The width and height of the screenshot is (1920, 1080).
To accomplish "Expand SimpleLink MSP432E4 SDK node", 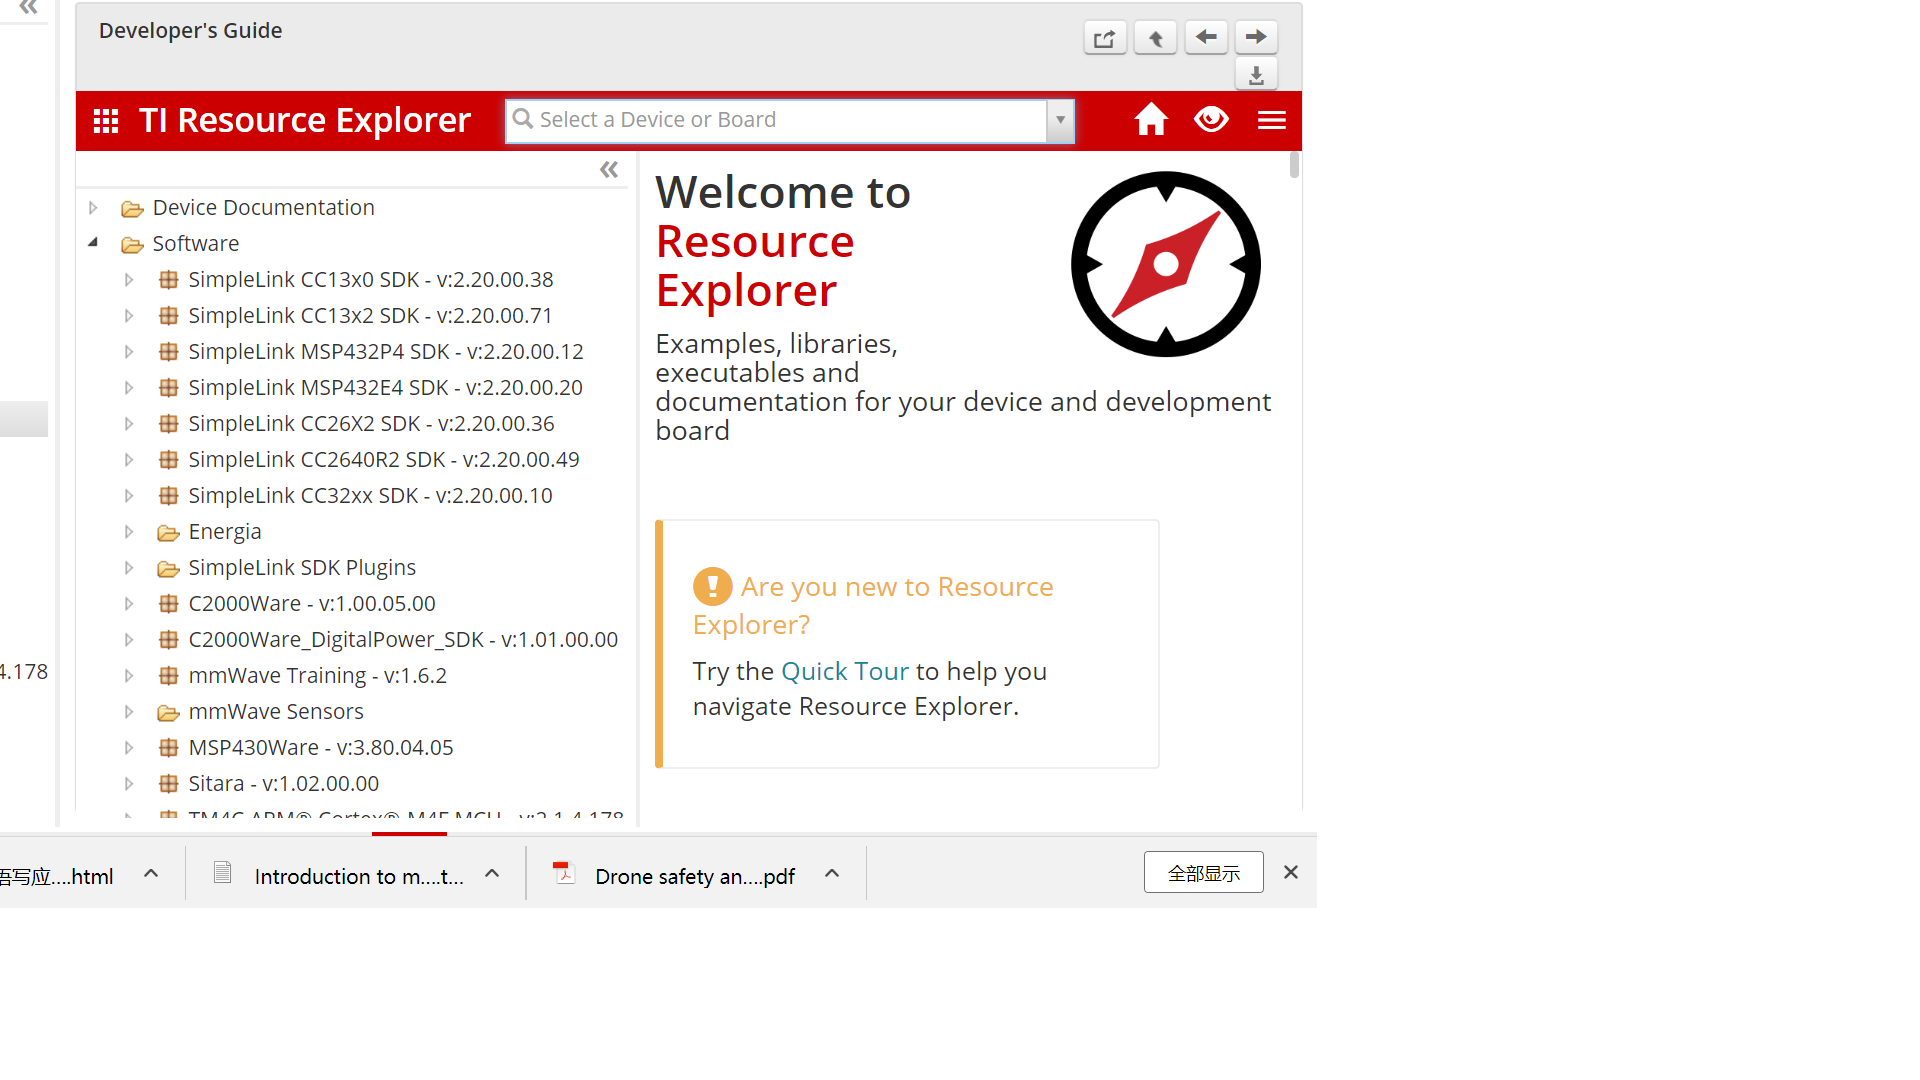I will (129, 388).
